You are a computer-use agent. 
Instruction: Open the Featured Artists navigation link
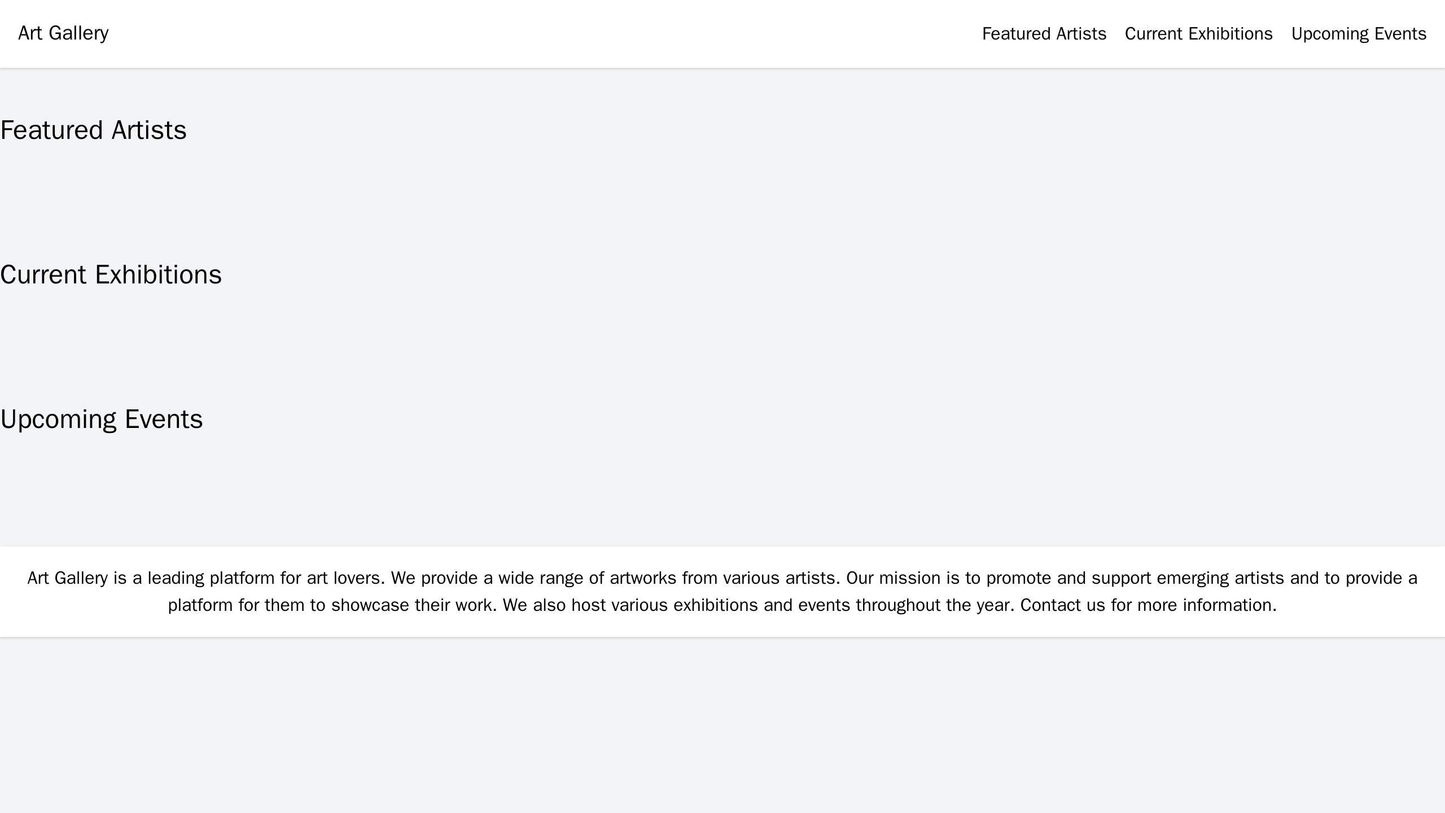pos(1046,32)
